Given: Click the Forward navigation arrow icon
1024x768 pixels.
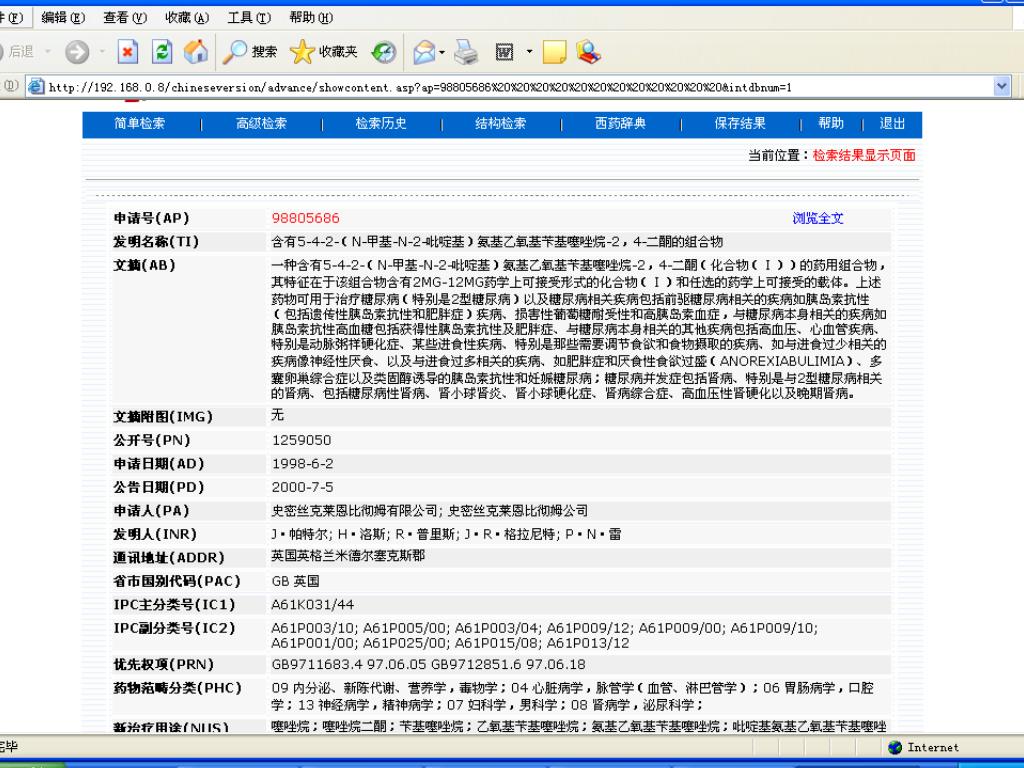Looking at the screenshot, I should (77, 52).
